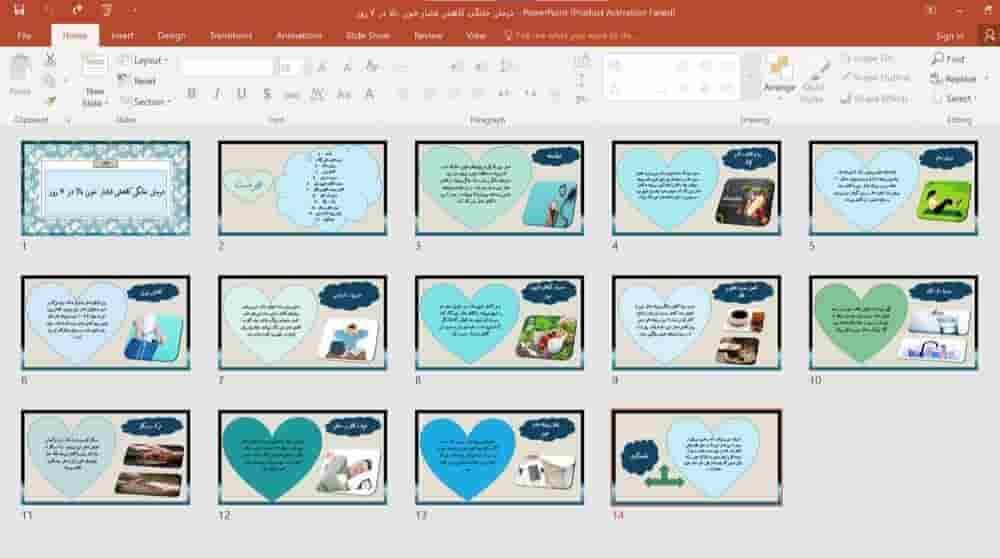
Task: Select slide 1 title thumbnail
Action: 105,189
